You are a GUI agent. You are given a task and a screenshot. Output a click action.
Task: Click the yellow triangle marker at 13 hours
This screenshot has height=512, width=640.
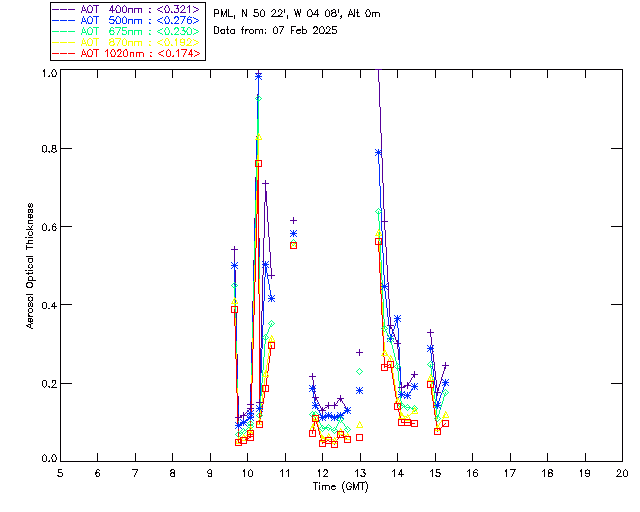[x=360, y=425]
